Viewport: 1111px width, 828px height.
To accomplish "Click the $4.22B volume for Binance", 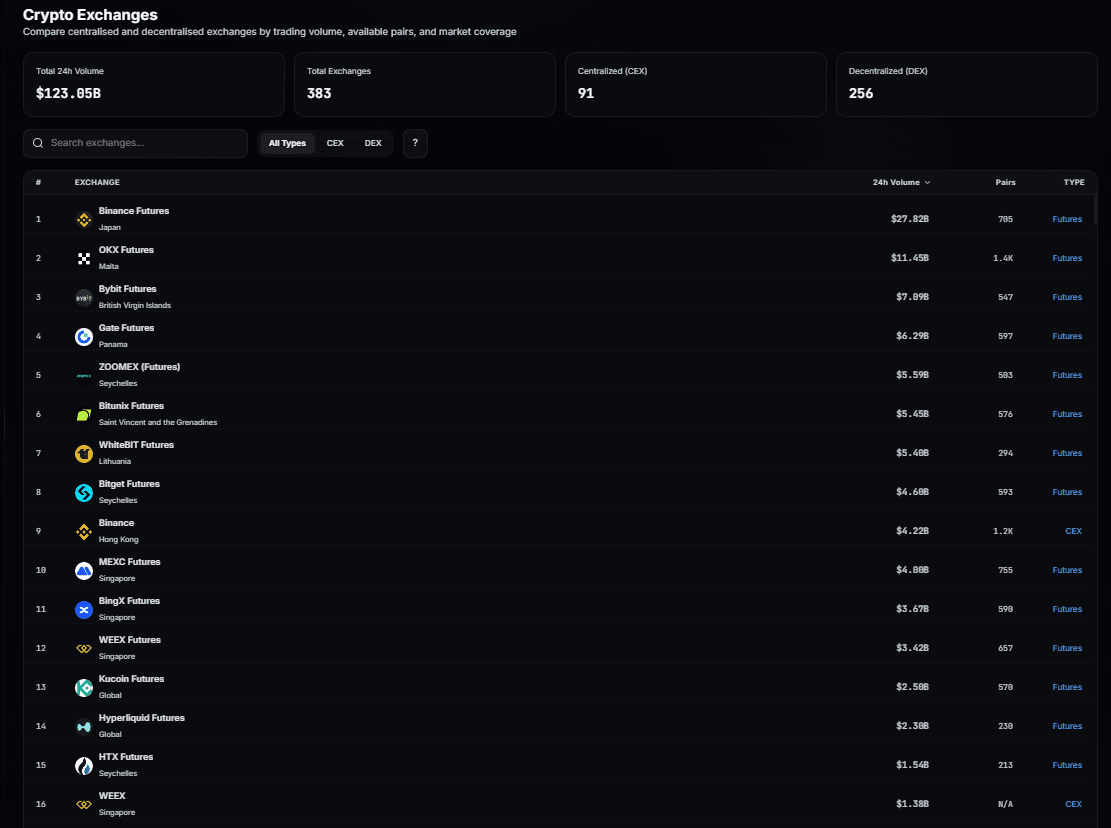I will tap(913, 531).
